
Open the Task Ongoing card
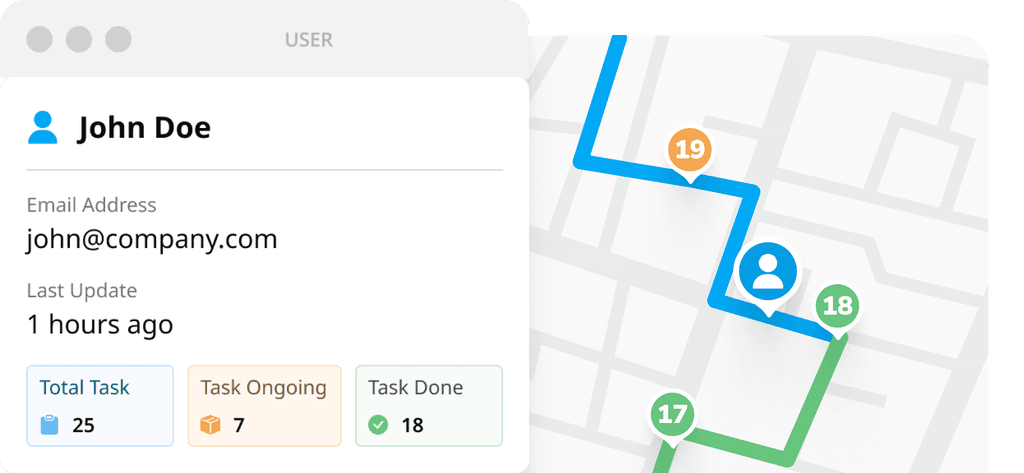(x=264, y=405)
